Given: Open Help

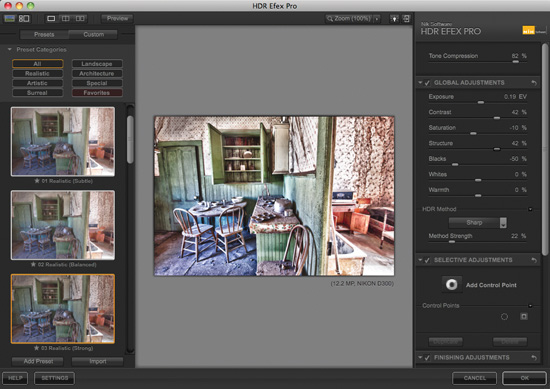Looking at the screenshot, I should pyautogui.click(x=15, y=378).
